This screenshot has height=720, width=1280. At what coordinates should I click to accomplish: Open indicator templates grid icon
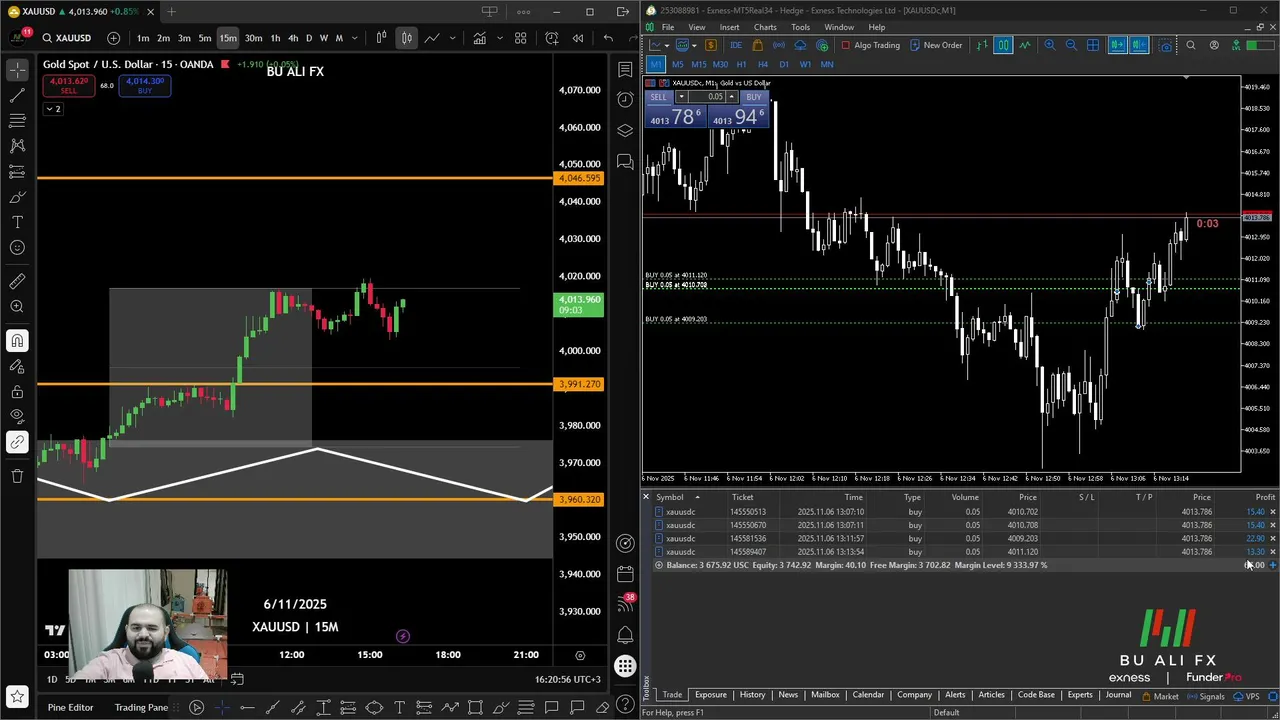click(x=520, y=38)
